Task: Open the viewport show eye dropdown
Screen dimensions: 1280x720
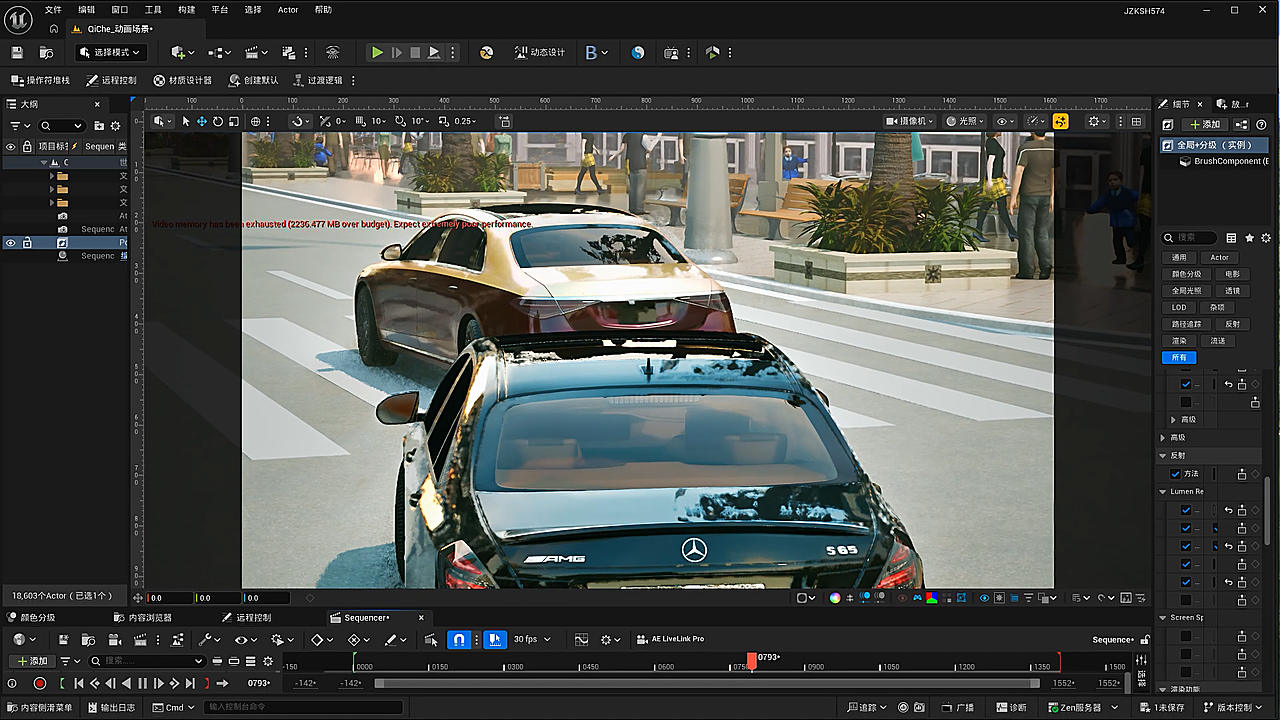Action: 1005,121
